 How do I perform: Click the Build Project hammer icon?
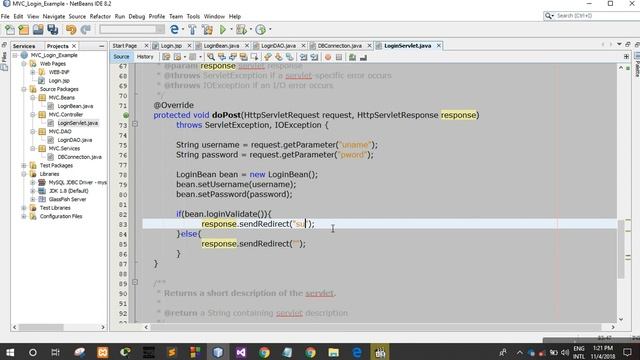192,30
